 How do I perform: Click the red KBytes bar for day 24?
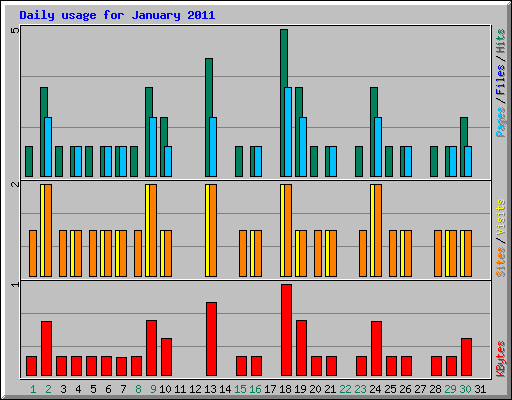[376, 349]
